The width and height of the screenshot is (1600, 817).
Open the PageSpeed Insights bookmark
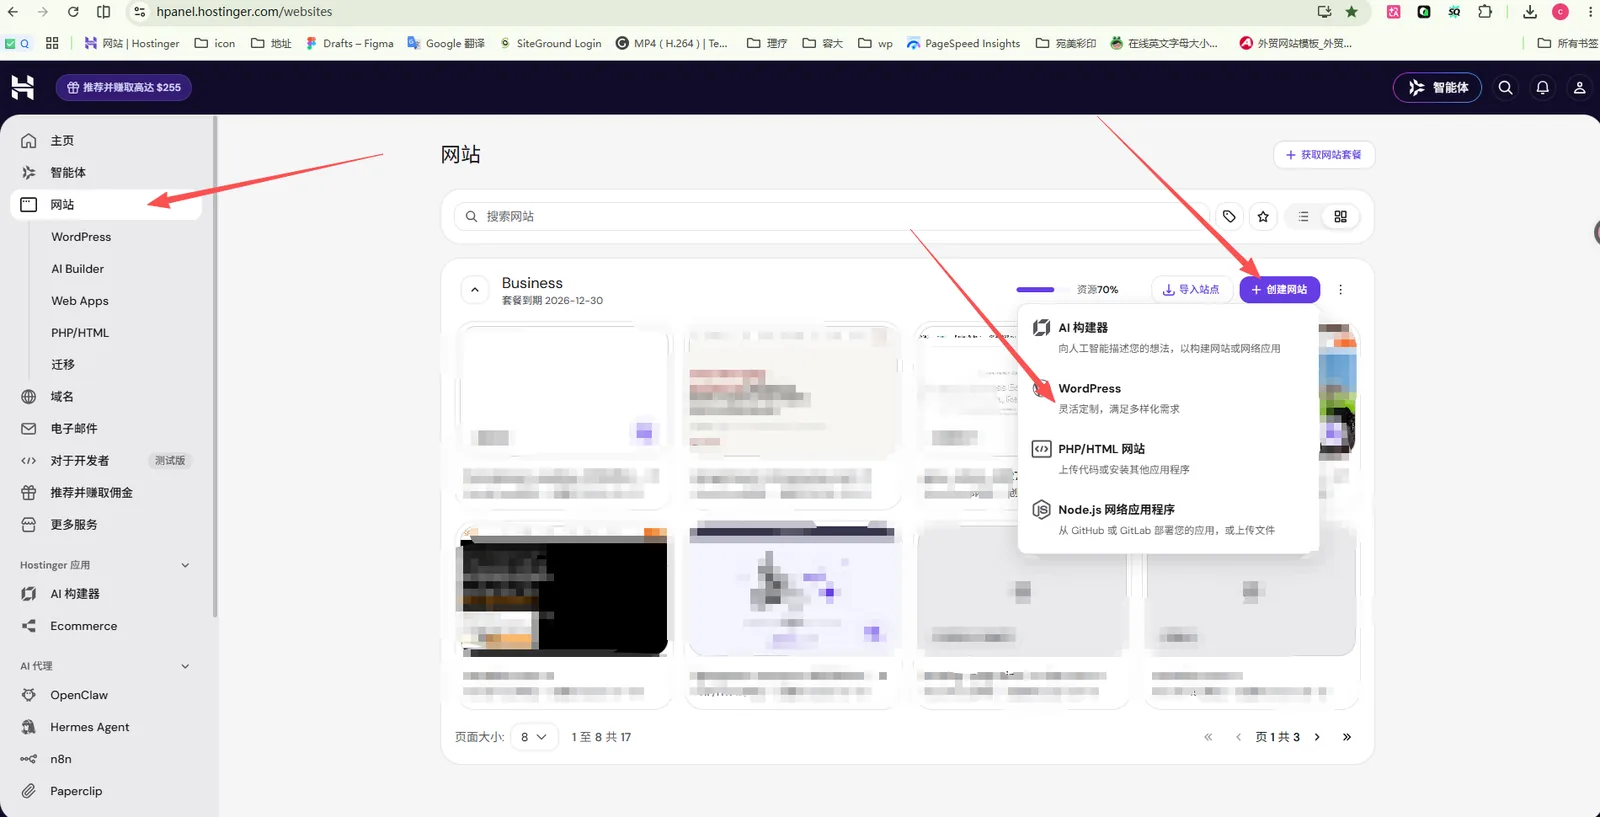coord(963,43)
